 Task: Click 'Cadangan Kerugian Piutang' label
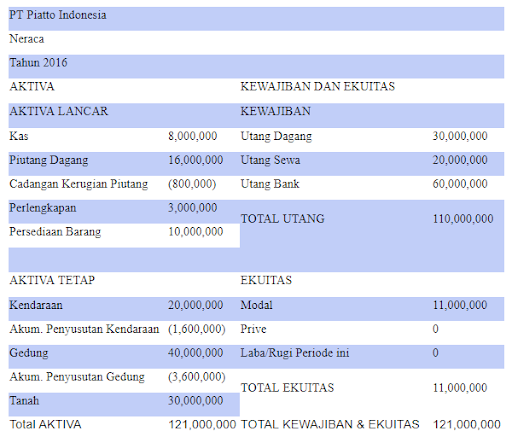point(78,184)
